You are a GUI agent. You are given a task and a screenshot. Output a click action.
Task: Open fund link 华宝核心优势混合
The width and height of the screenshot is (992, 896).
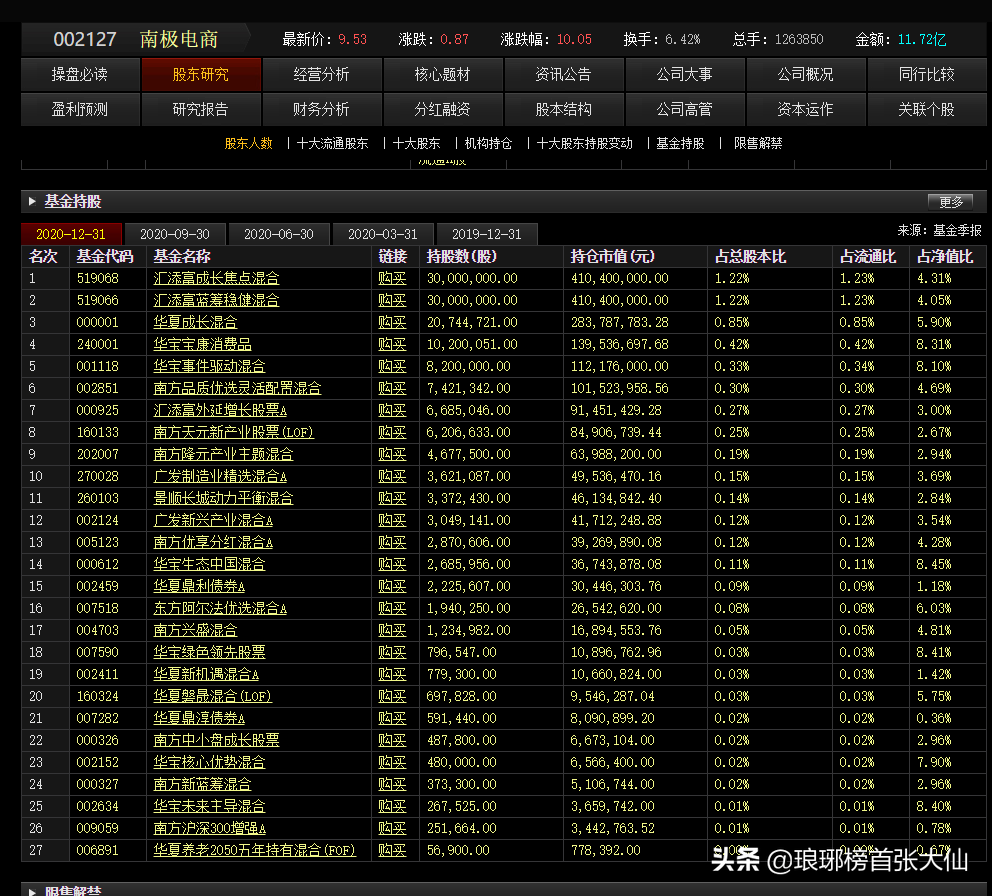[209, 762]
